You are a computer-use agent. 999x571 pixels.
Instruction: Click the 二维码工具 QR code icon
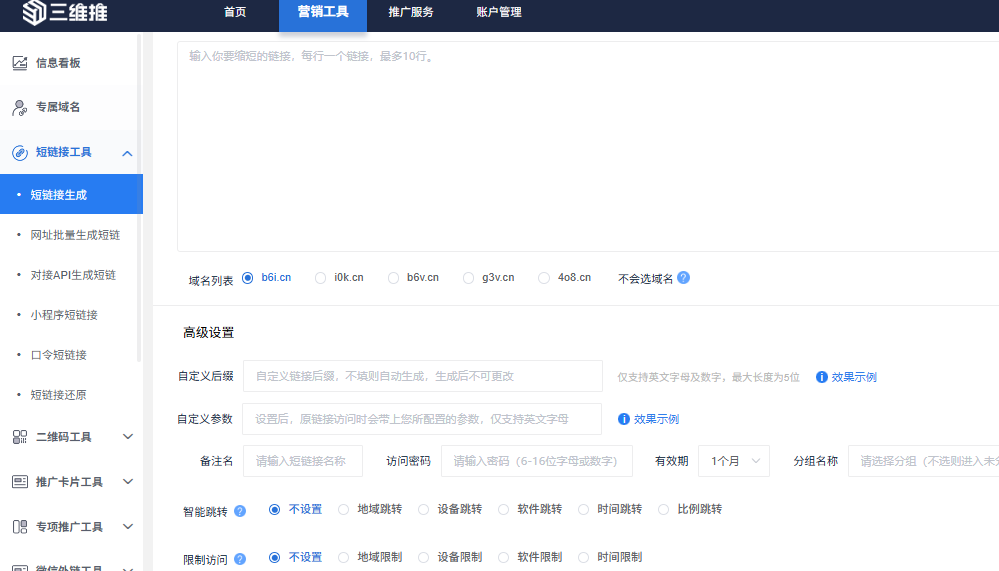point(20,437)
